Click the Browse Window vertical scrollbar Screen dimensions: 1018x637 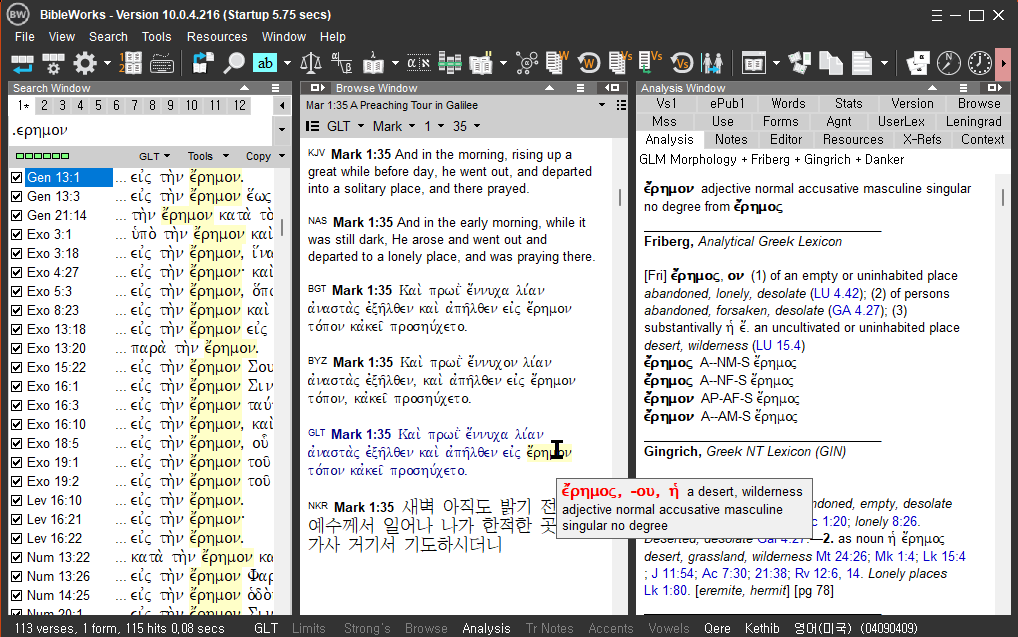[x=620, y=377]
